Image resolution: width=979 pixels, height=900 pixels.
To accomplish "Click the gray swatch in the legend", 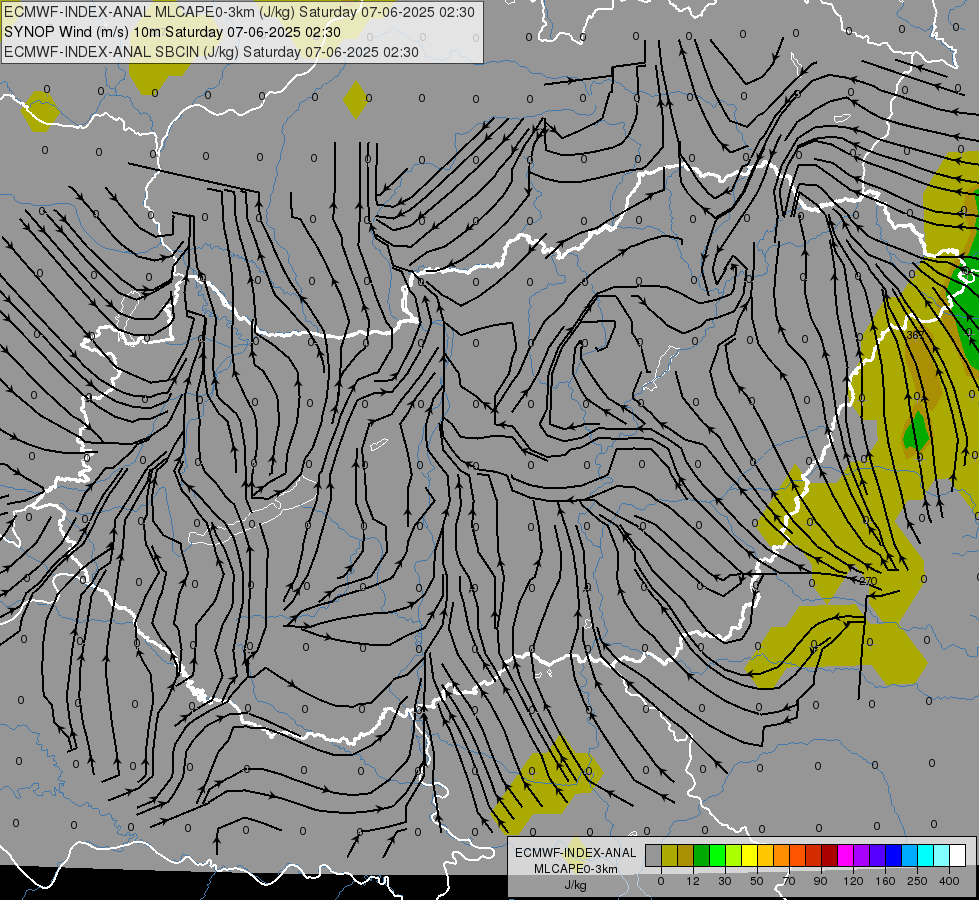I will (x=654, y=855).
